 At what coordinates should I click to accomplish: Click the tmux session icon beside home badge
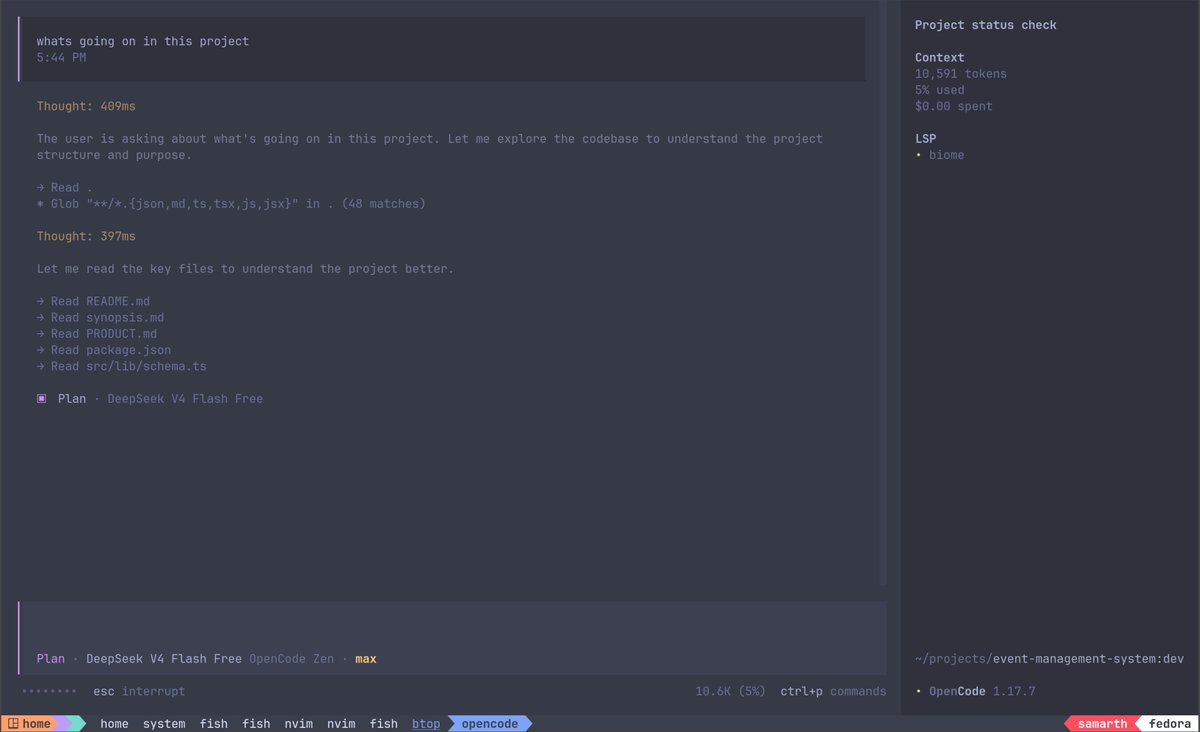[14, 724]
